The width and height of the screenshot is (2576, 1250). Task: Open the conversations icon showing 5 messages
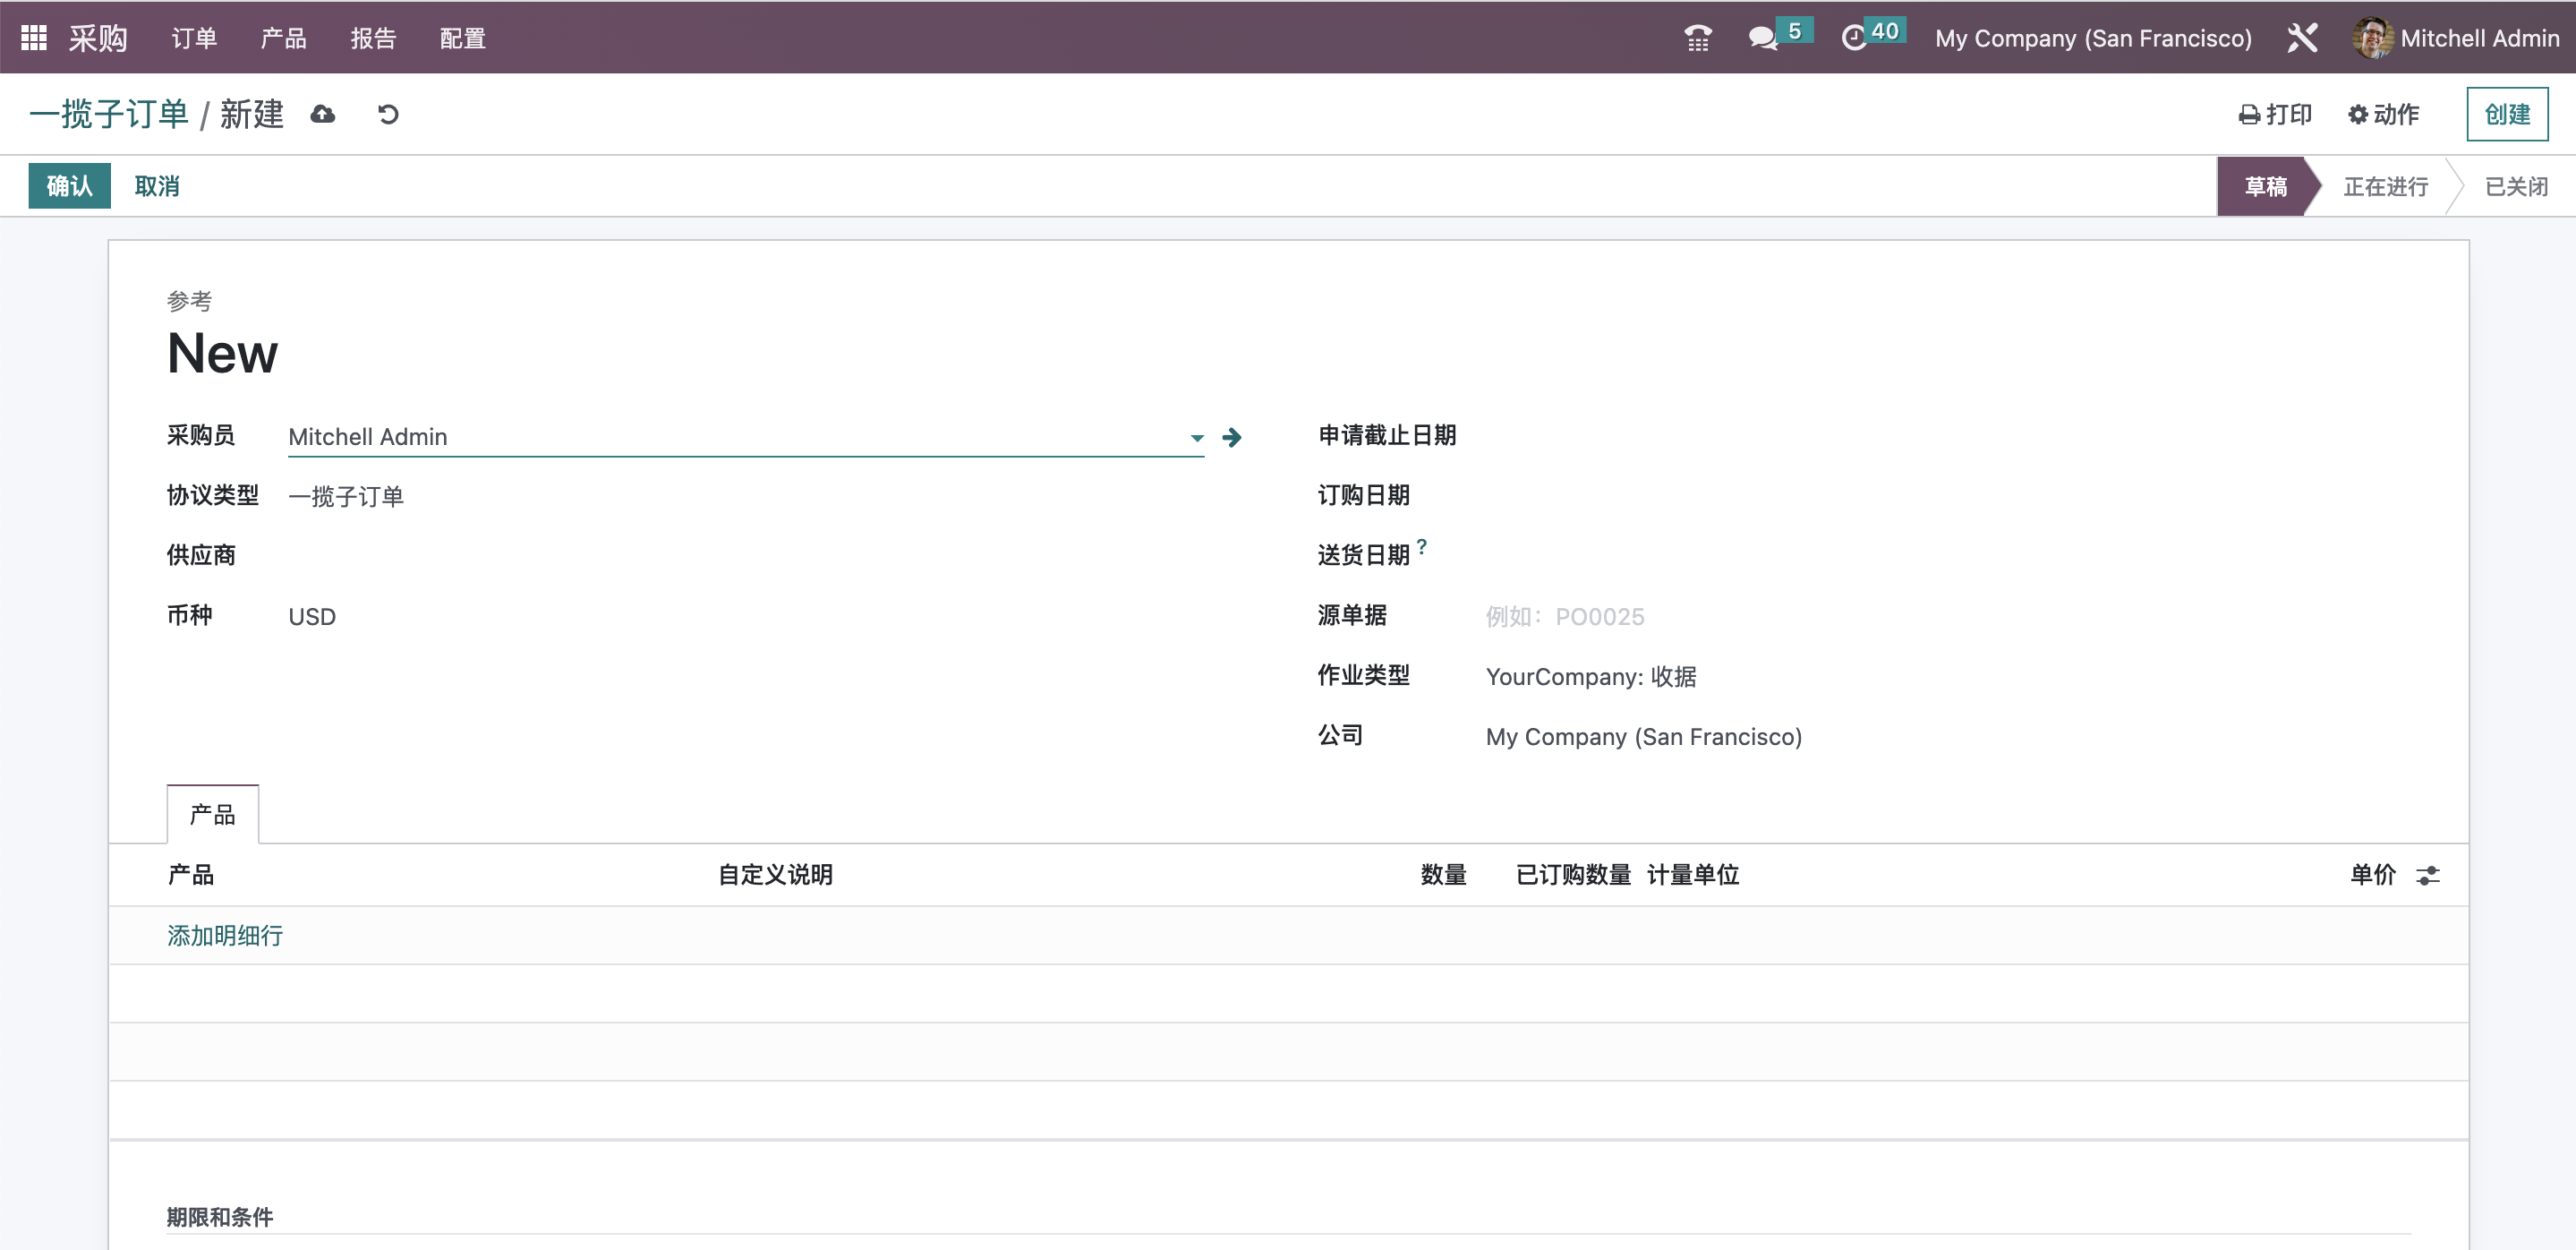point(1762,37)
